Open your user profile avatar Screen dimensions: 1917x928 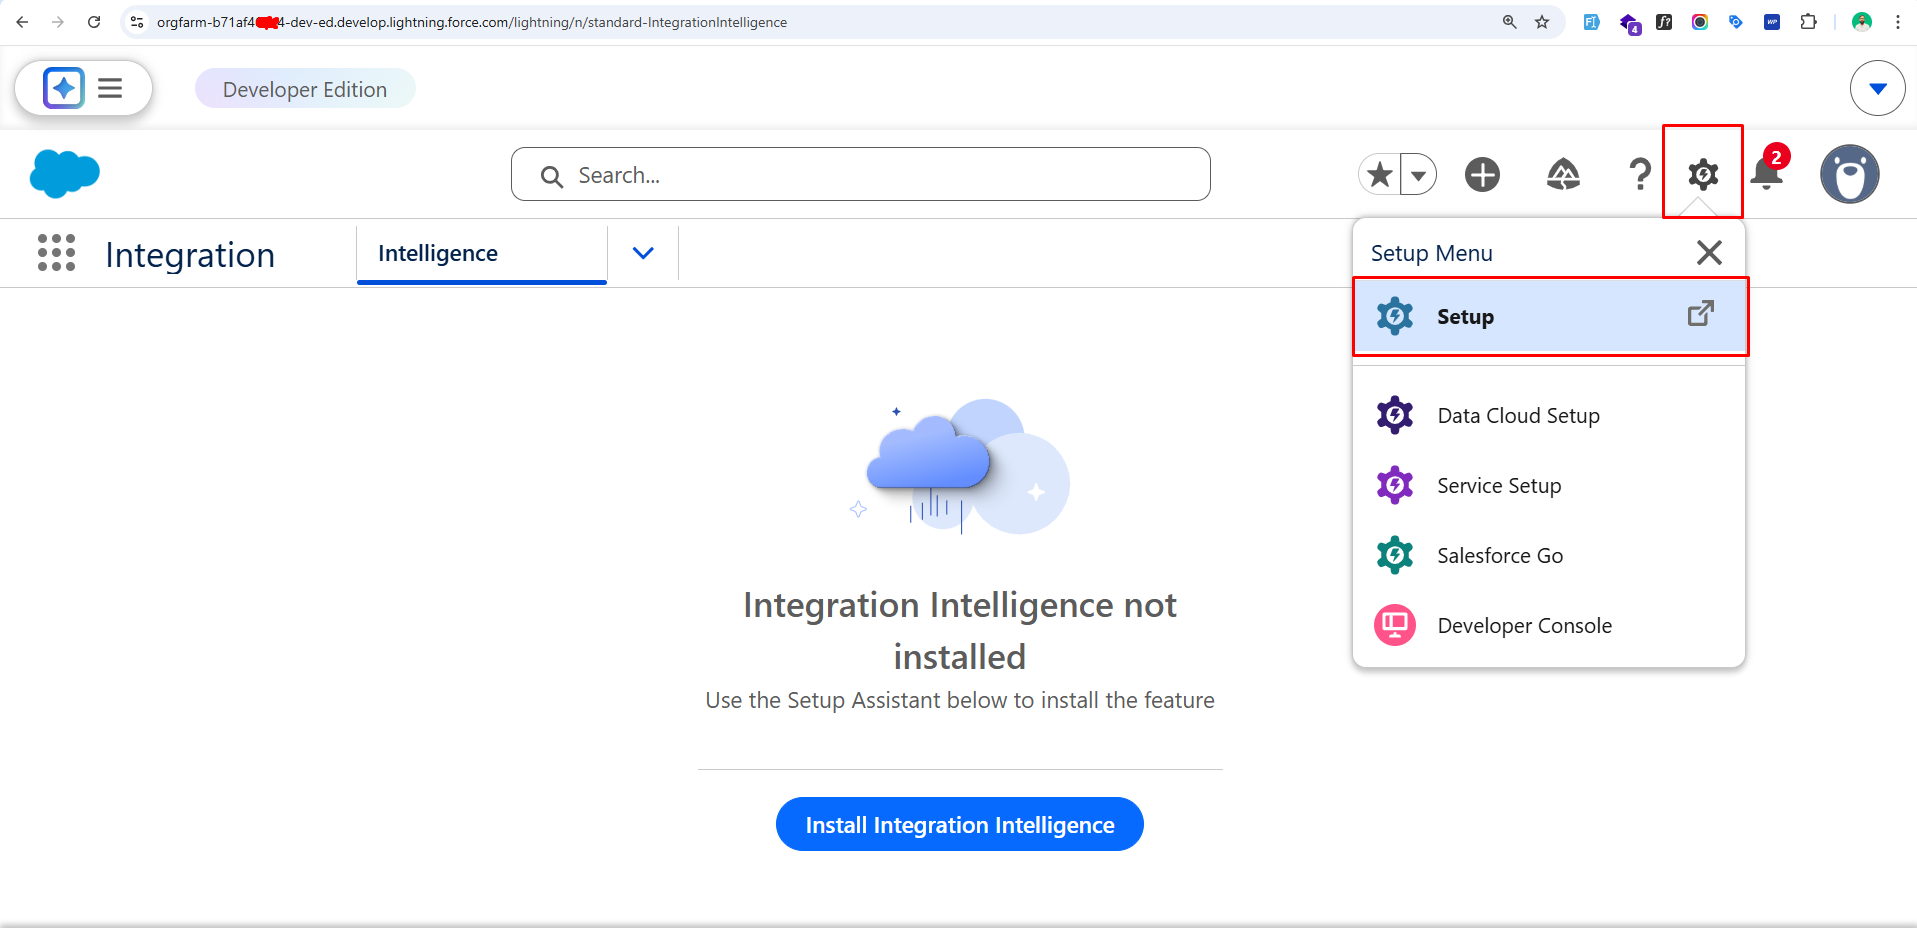[1848, 174]
